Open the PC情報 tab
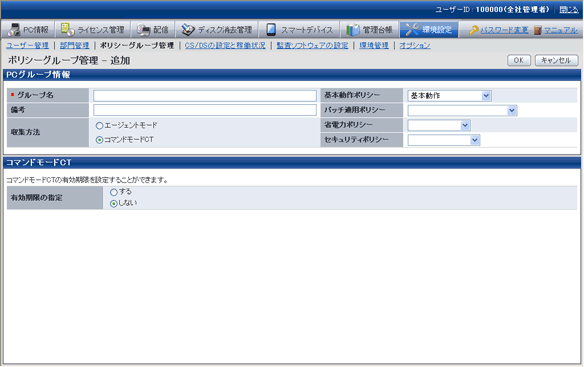The height and width of the screenshot is (367, 584). [x=28, y=29]
